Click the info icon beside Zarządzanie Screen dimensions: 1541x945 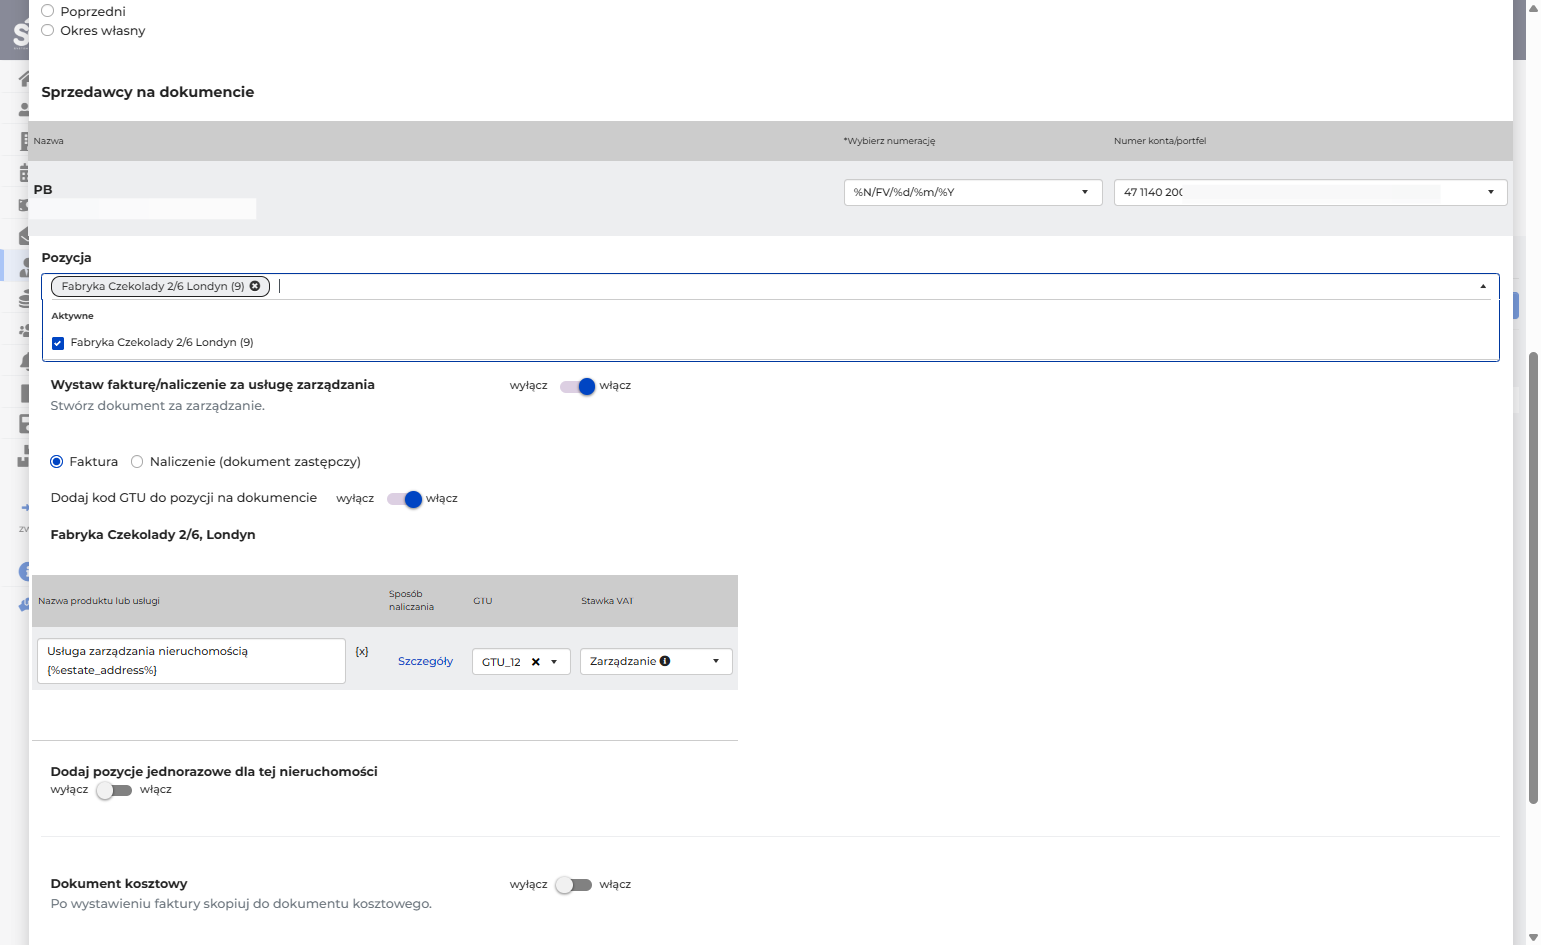pyautogui.click(x=665, y=661)
